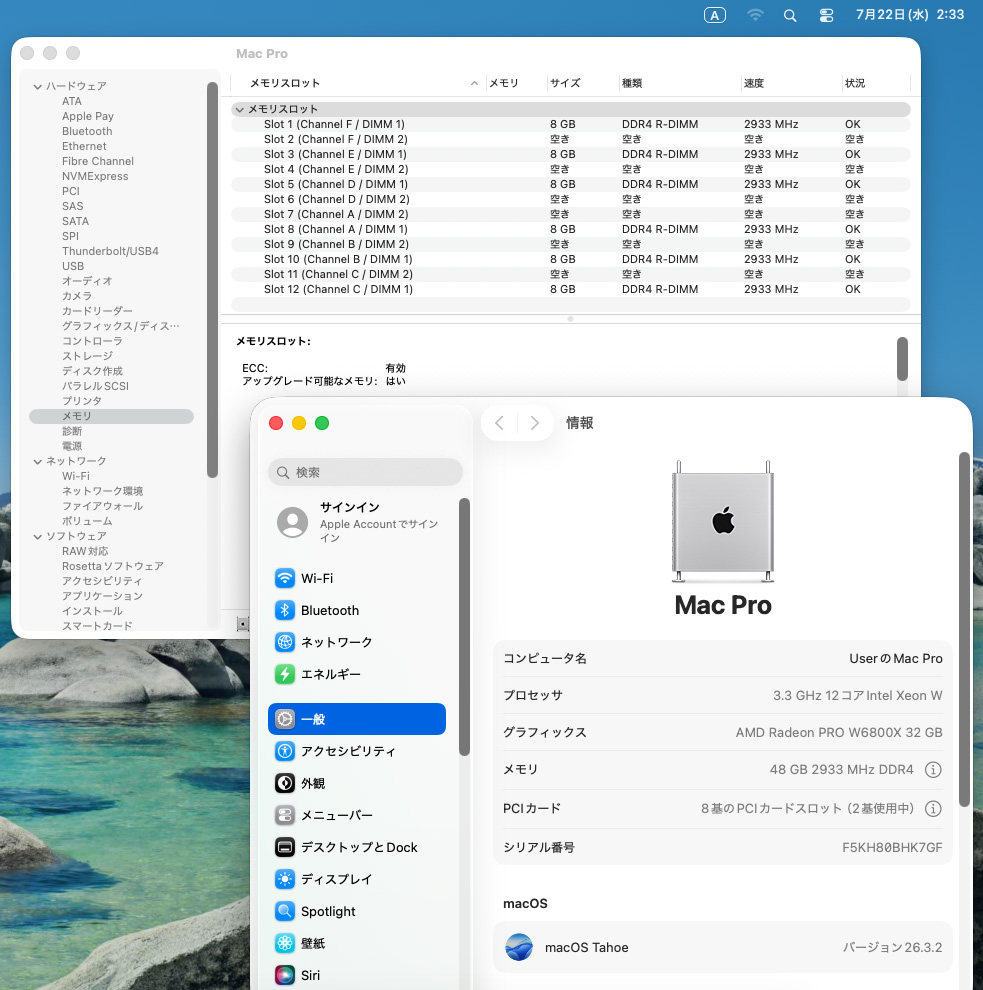Click the memory detail pane scrollbar
Screen dimensions: 983x990
[902, 359]
